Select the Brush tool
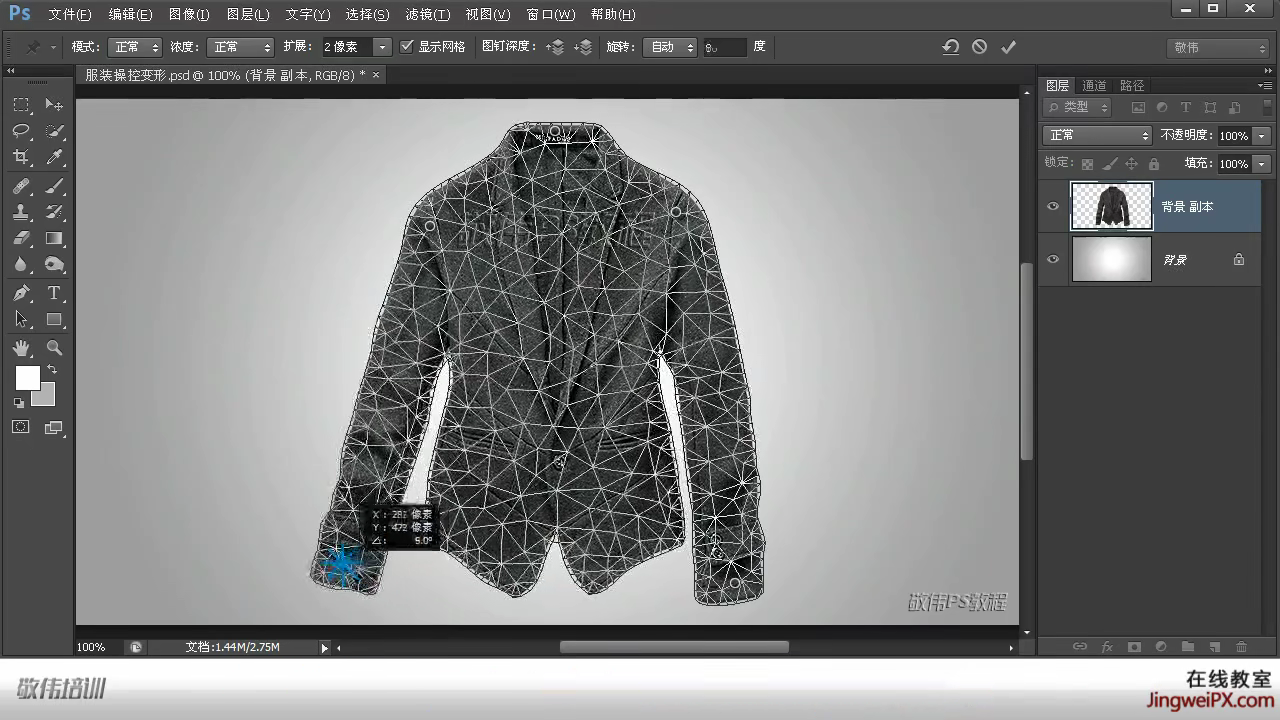Screen dimensions: 1280x720 [x=54, y=186]
